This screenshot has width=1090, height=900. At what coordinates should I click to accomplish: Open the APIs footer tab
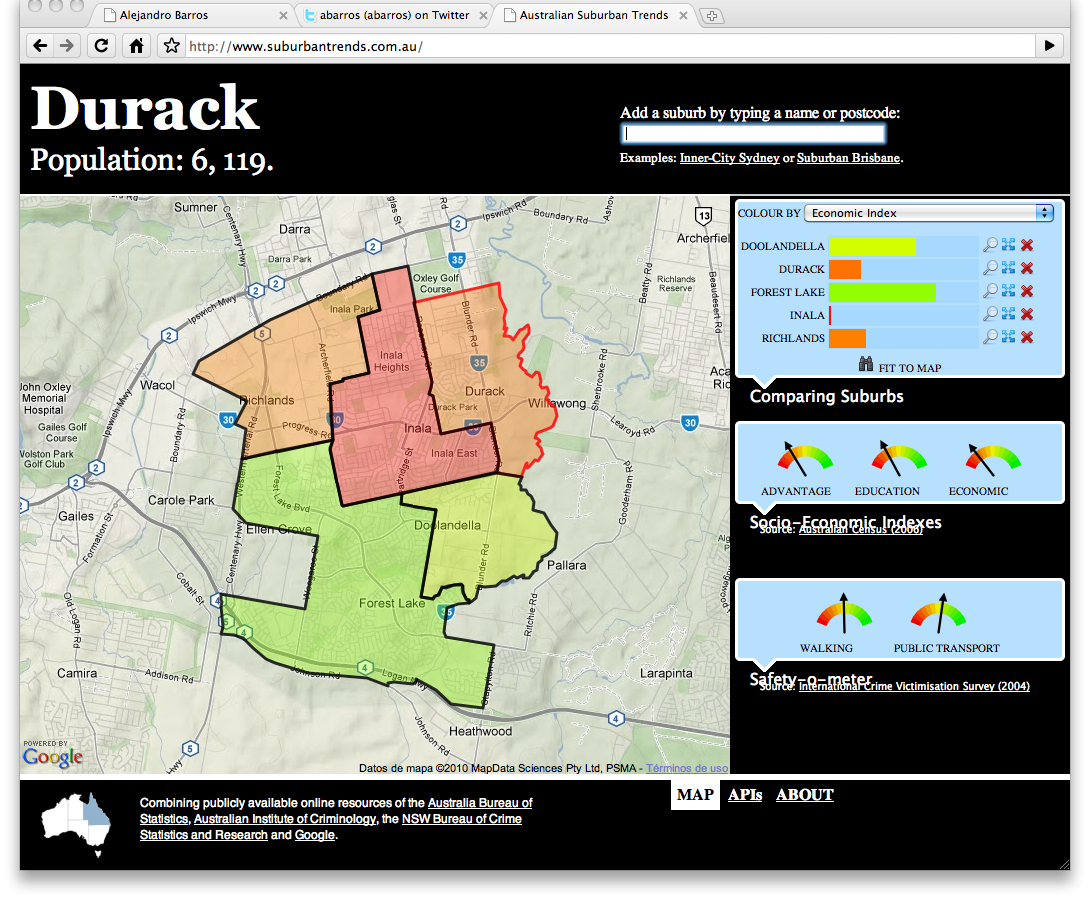coord(745,794)
